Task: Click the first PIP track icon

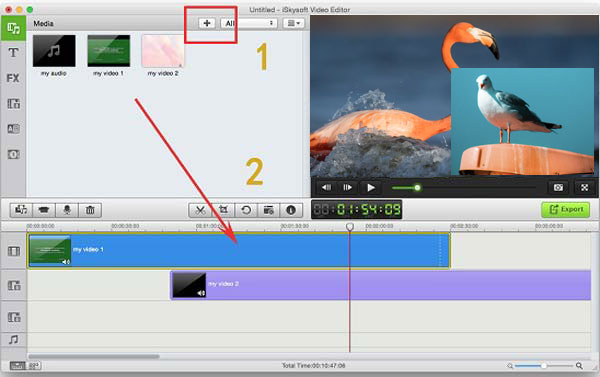Action: coord(14,286)
